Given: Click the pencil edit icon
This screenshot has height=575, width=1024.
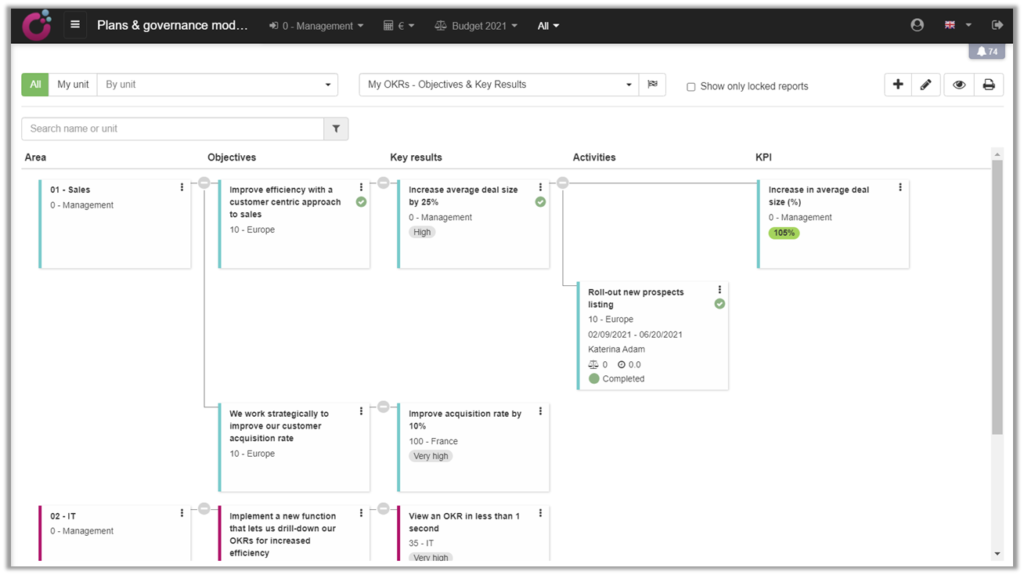Looking at the screenshot, I should tap(925, 84).
